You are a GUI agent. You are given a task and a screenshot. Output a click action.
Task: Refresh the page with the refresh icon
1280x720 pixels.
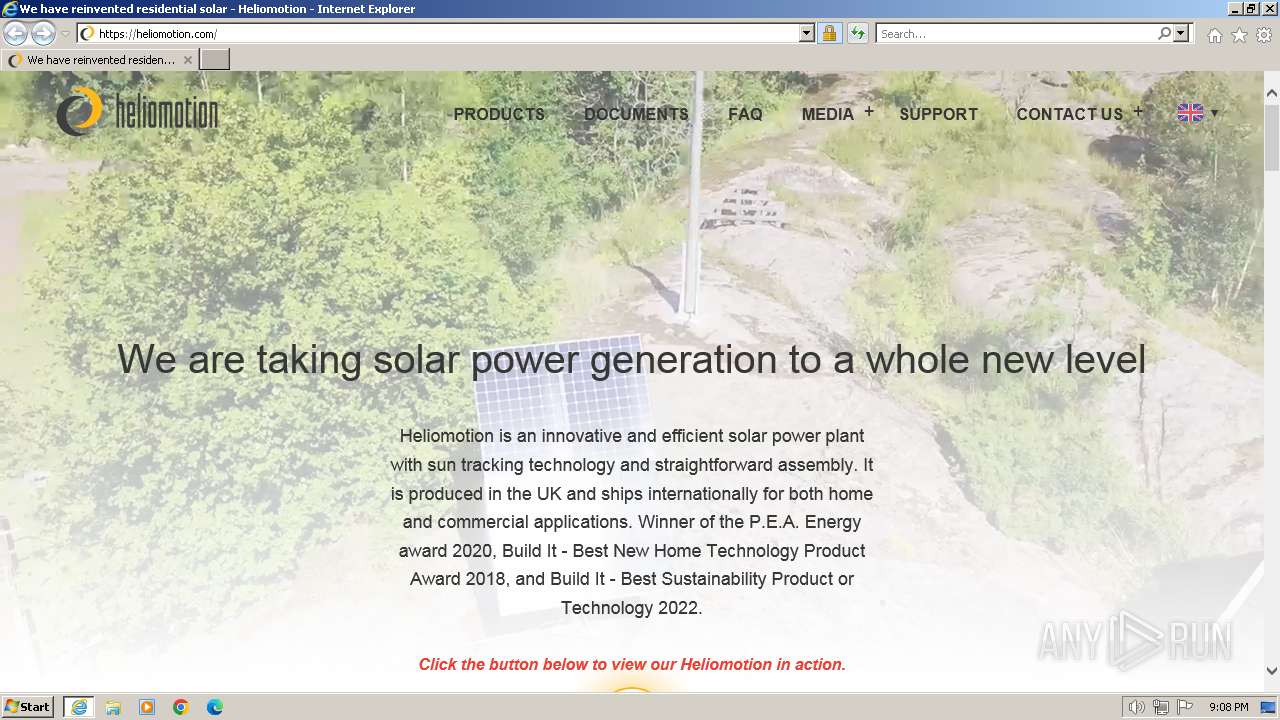(x=858, y=33)
